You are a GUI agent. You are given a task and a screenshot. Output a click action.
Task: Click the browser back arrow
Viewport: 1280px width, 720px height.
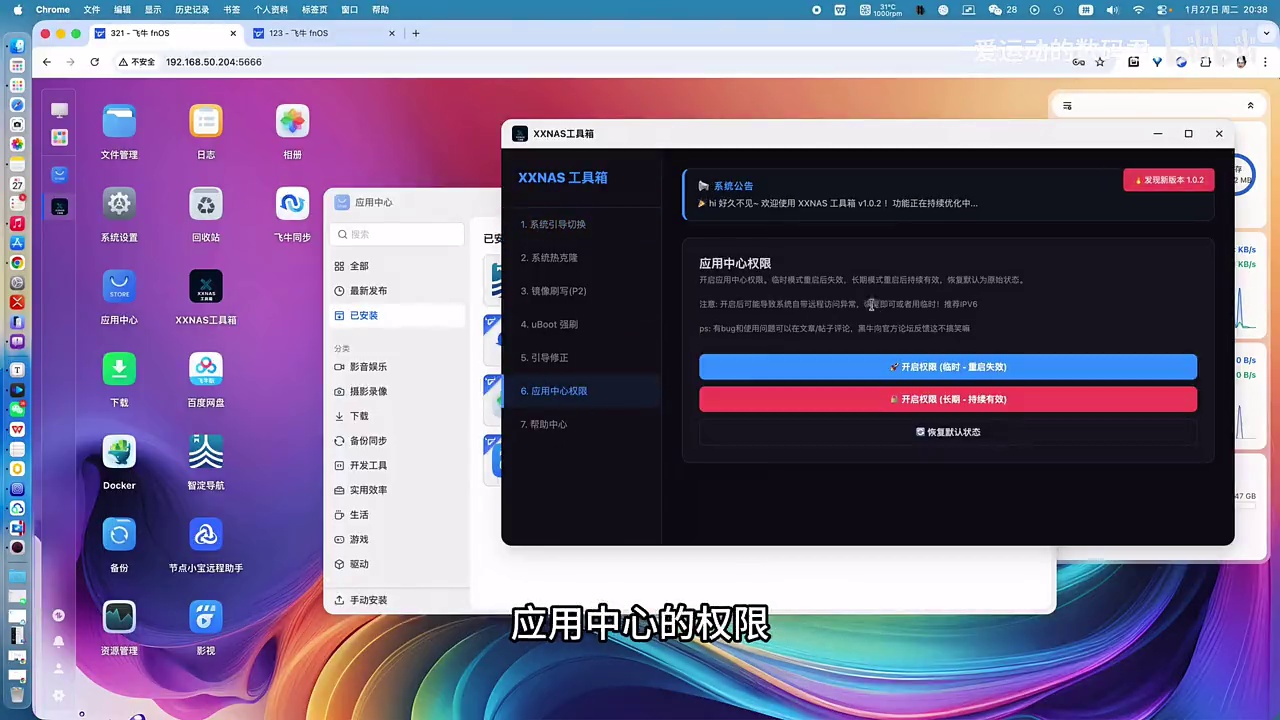46,62
